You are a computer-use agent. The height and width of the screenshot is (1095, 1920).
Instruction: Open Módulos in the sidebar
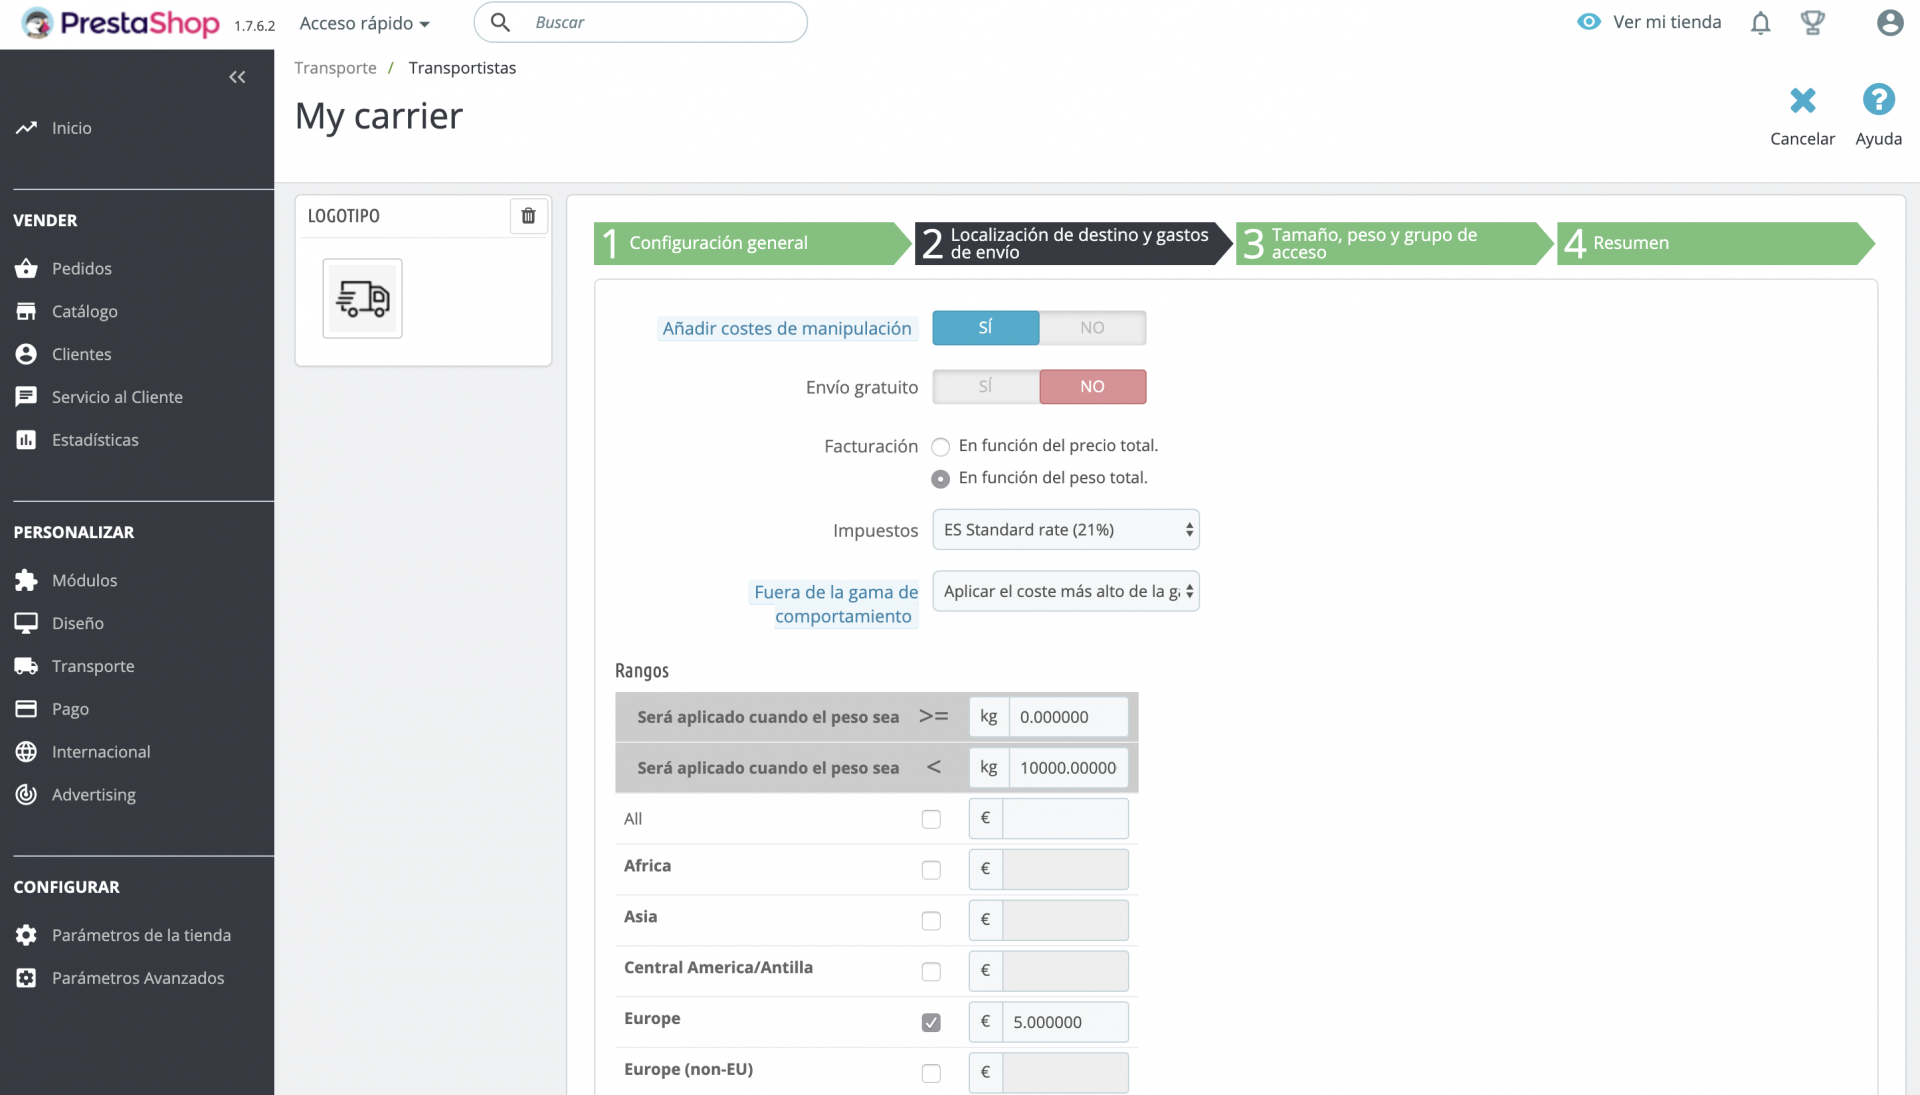pyautogui.click(x=84, y=580)
